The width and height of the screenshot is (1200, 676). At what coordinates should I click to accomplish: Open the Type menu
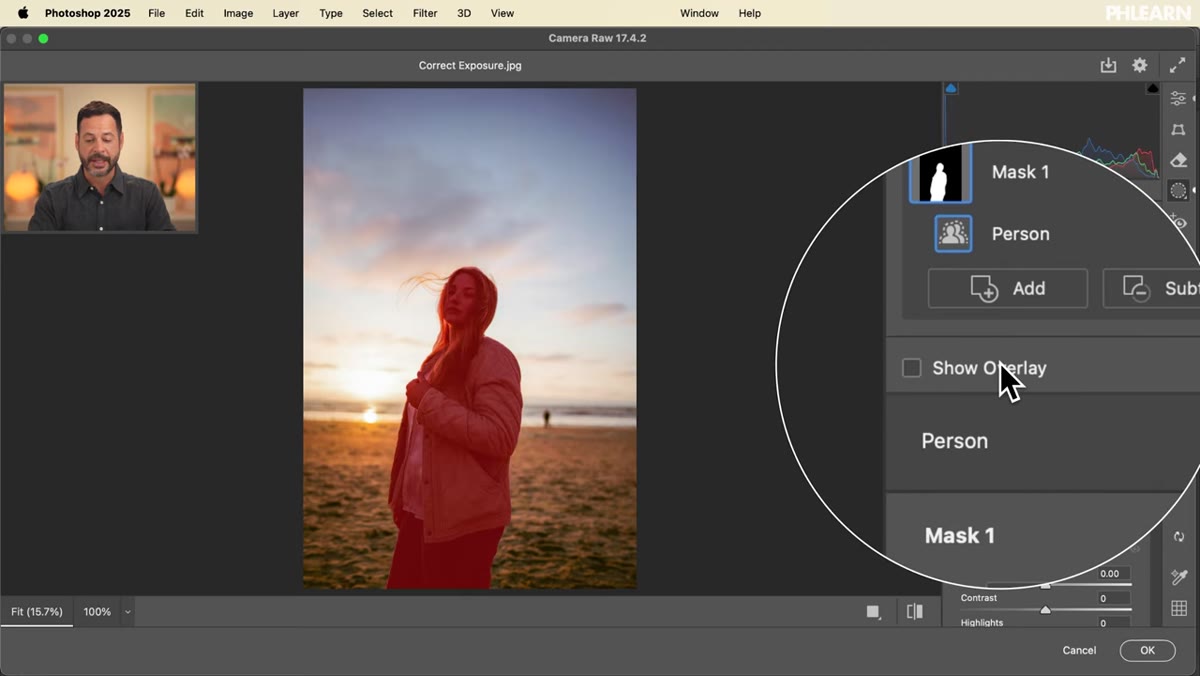(x=331, y=13)
